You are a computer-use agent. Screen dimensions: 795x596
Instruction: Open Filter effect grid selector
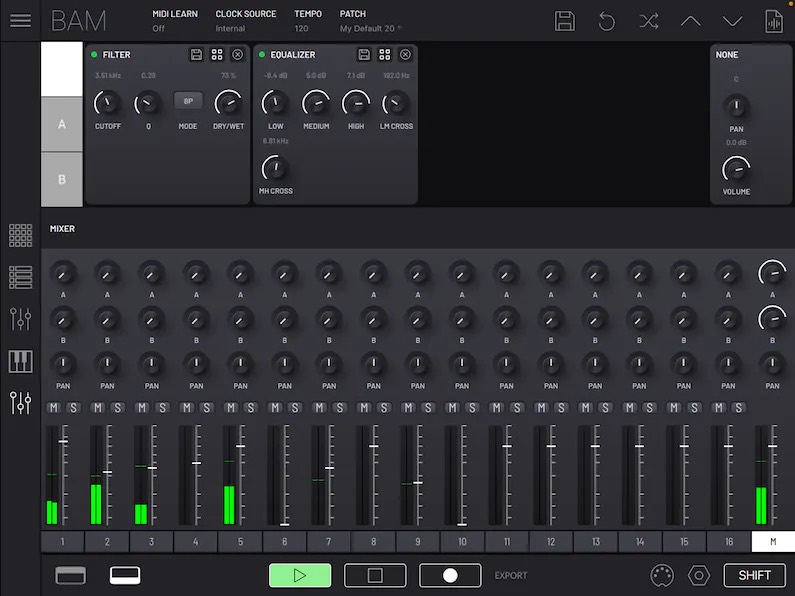point(217,54)
